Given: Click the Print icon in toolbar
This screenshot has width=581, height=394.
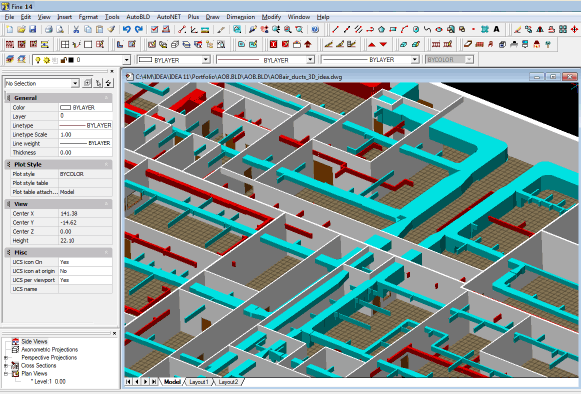Looking at the screenshot, I should (x=49, y=30).
